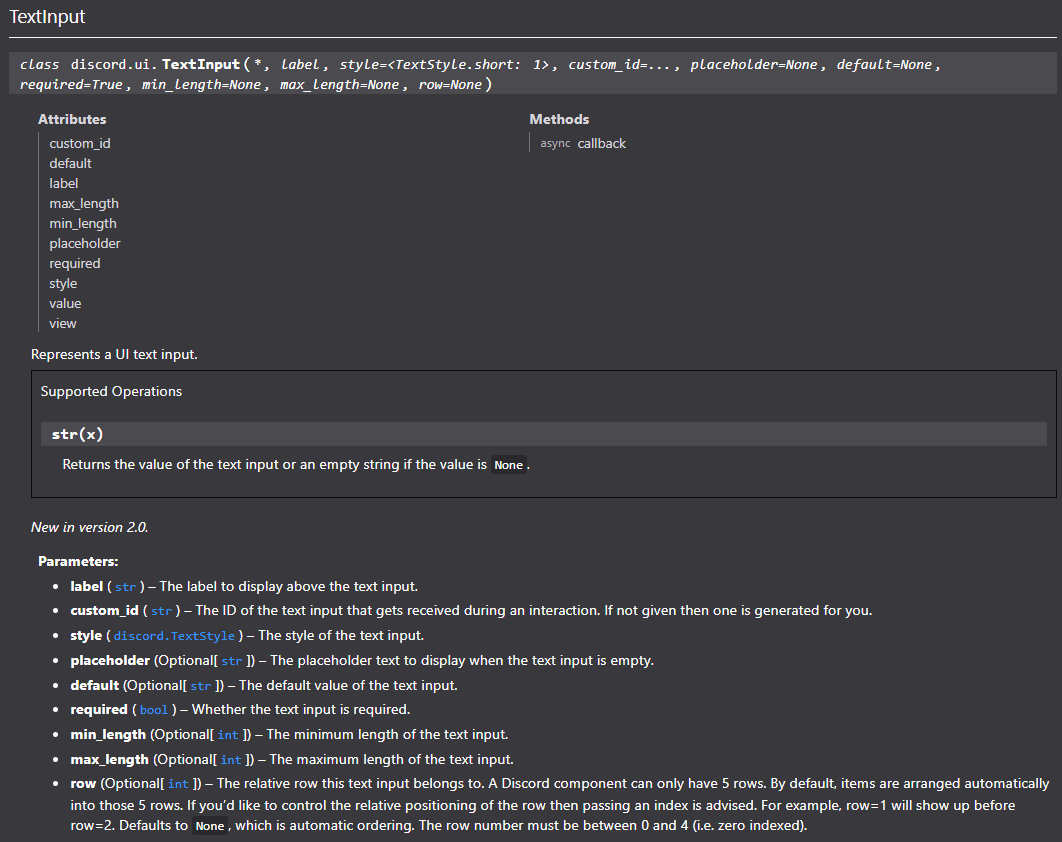This screenshot has width=1062, height=842.
Task: Open the label attribute link
Action: click(x=63, y=184)
